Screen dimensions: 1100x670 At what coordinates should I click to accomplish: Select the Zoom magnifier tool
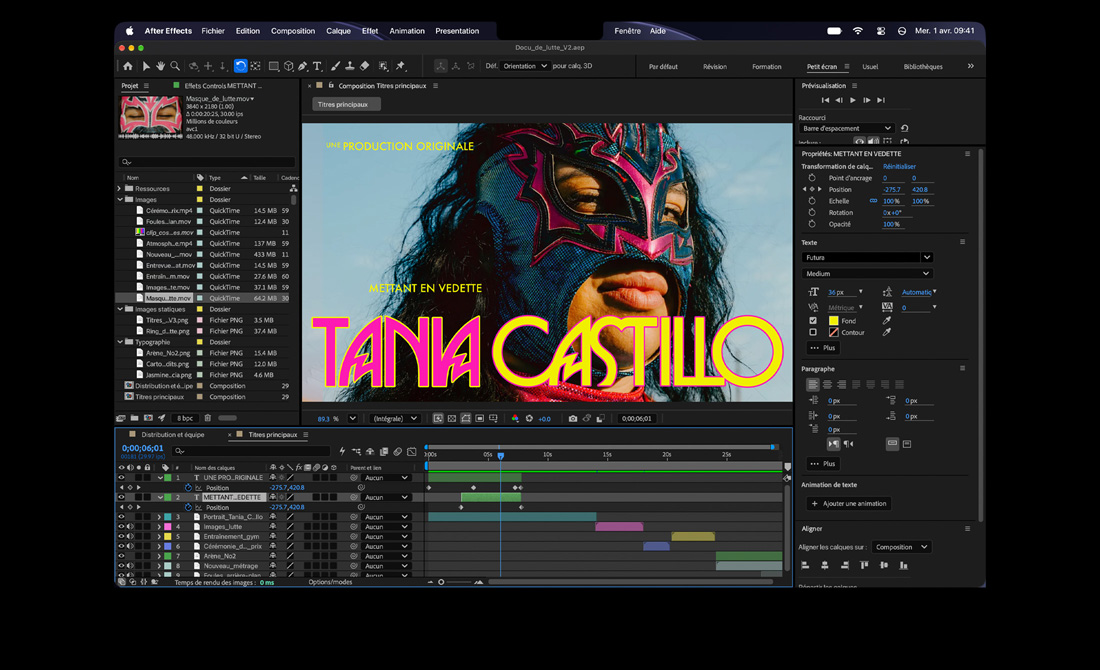click(x=175, y=66)
